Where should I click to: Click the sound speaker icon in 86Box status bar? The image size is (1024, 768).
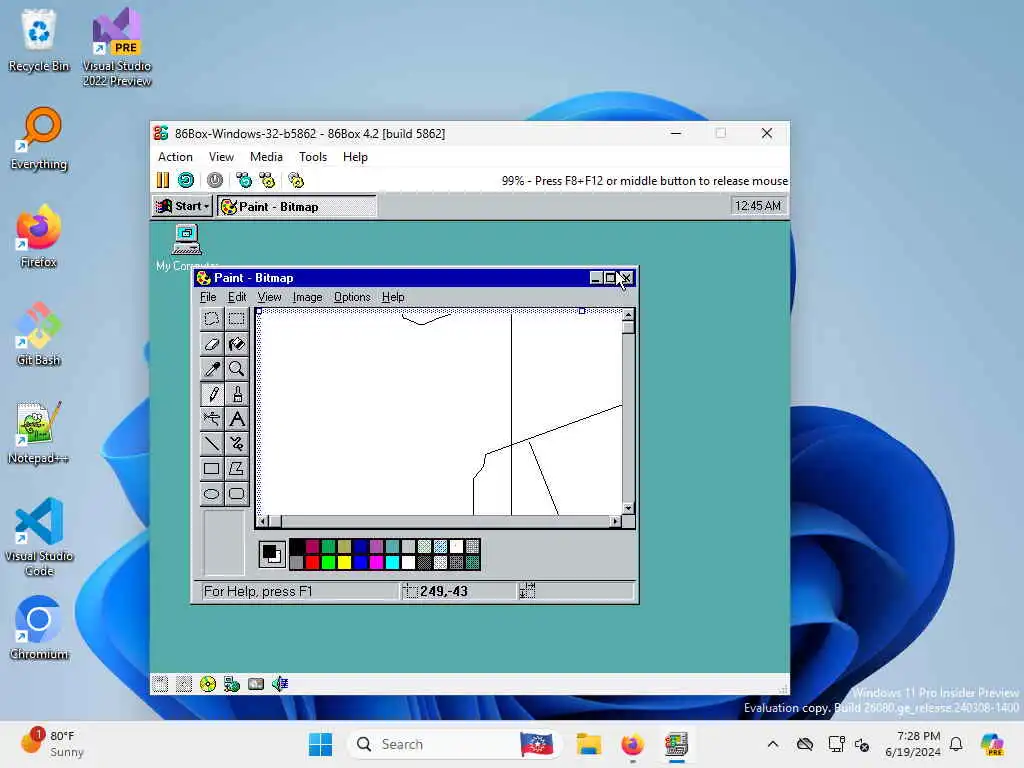pyautogui.click(x=280, y=684)
